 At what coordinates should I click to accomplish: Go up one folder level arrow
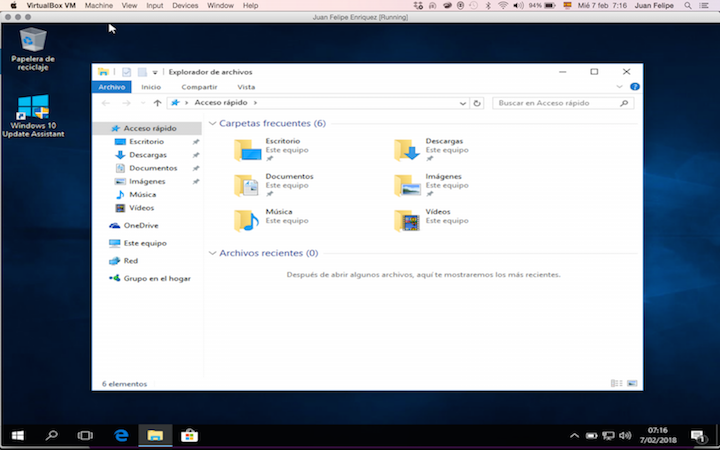click(x=158, y=103)
